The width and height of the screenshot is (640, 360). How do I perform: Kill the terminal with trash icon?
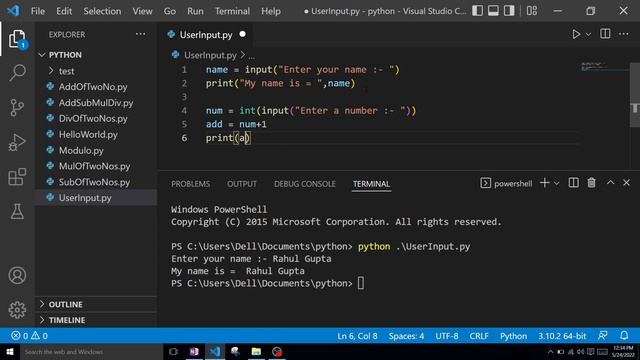click(x=591, y=183)
